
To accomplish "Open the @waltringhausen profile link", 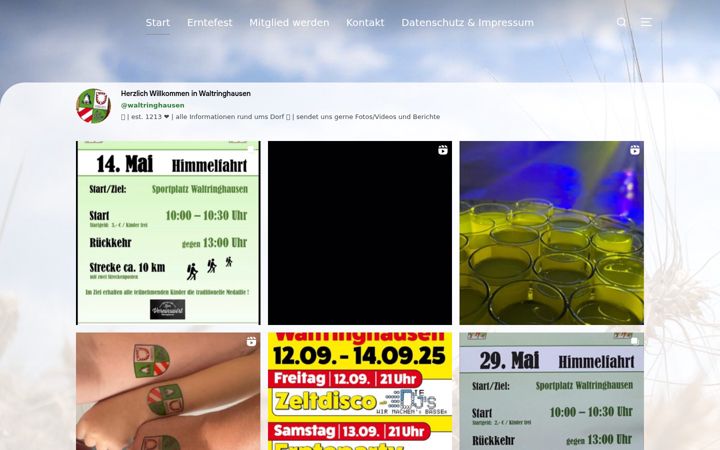I will [152, 105].
